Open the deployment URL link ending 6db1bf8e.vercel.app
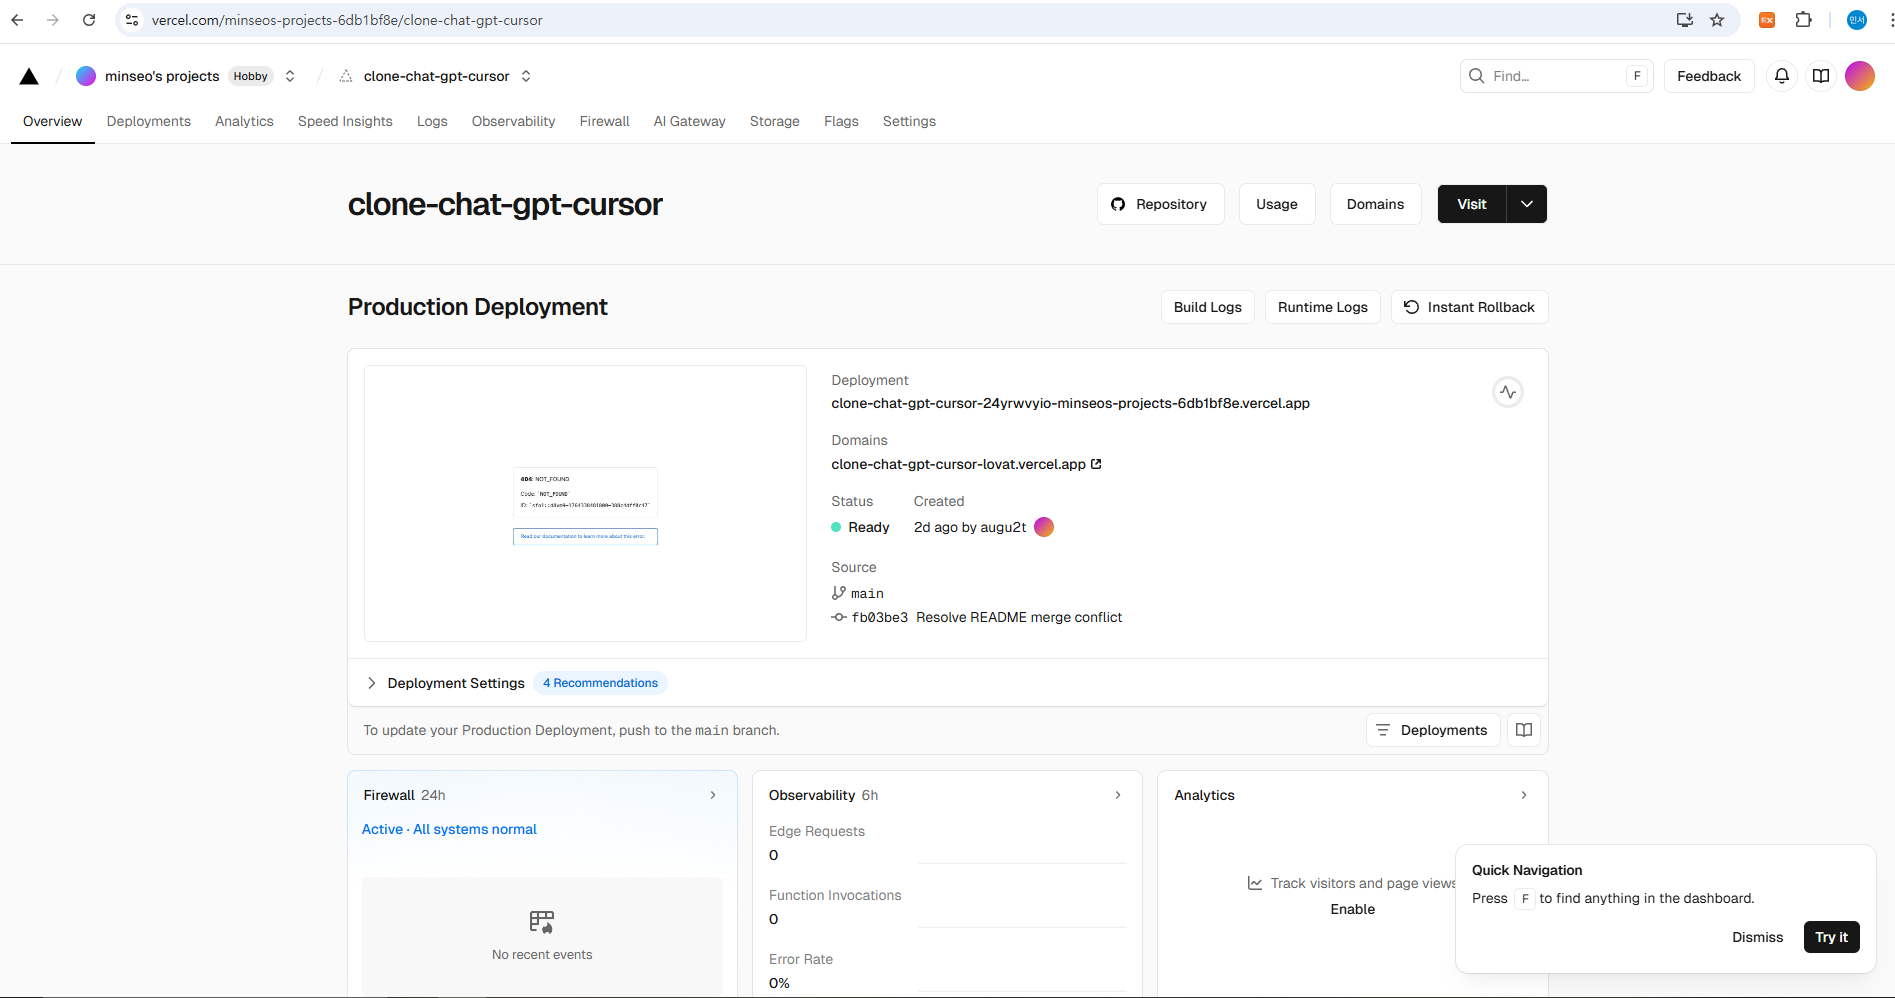Viewport: 1895px width, 998px height. pos(1070,403)
